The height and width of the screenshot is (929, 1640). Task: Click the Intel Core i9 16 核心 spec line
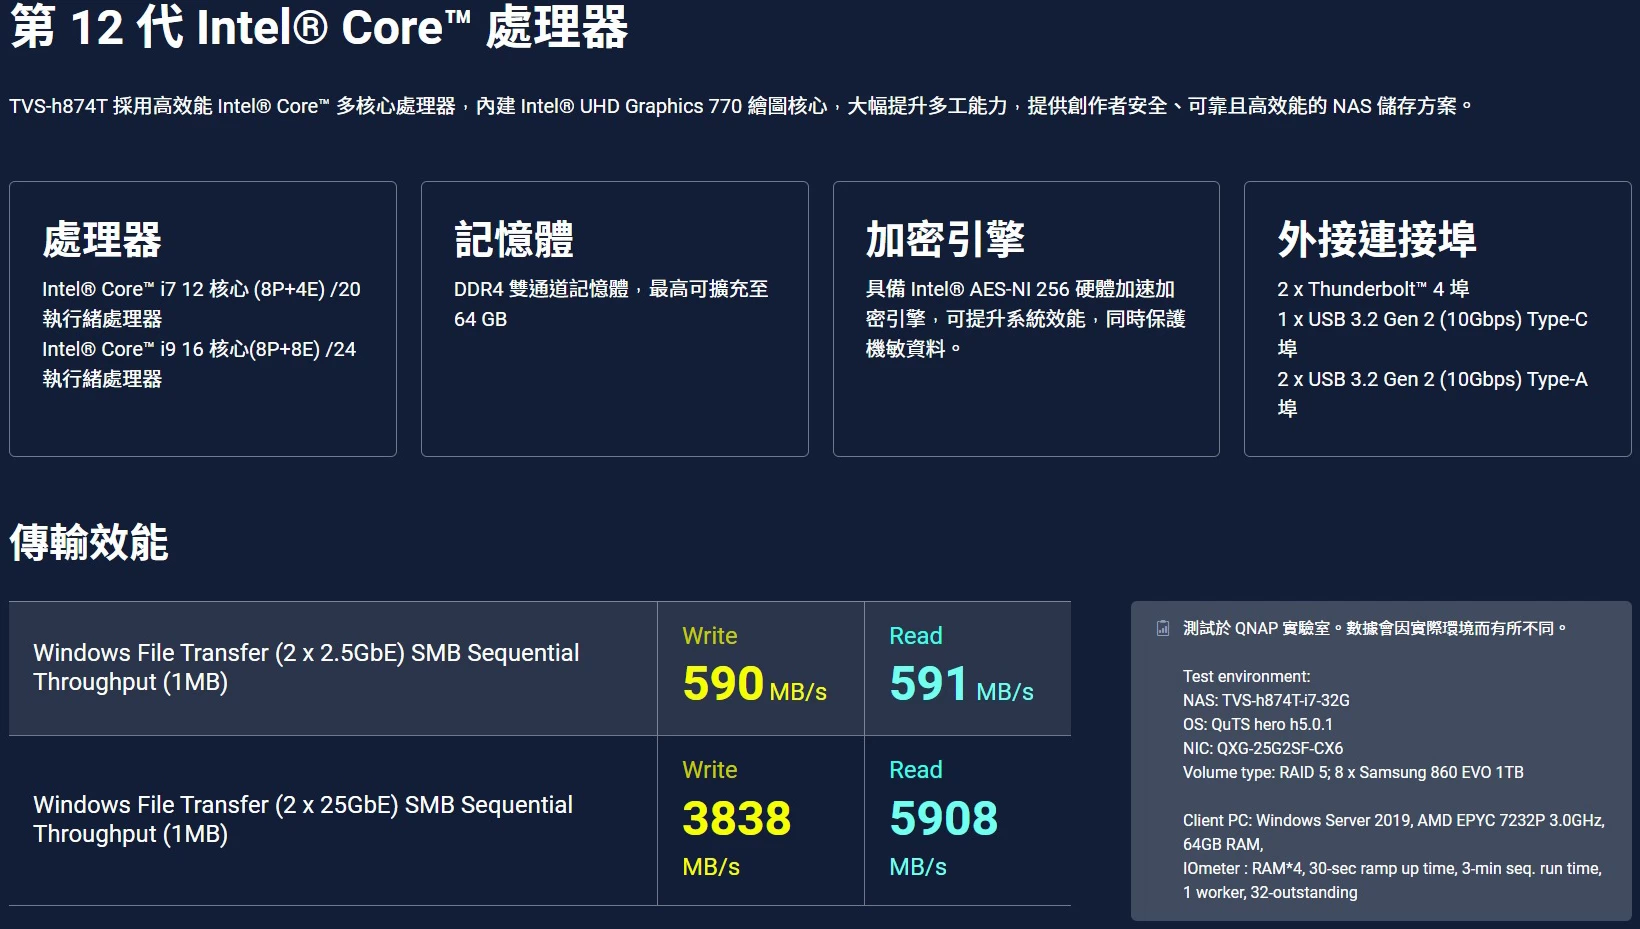coord(199,364)
